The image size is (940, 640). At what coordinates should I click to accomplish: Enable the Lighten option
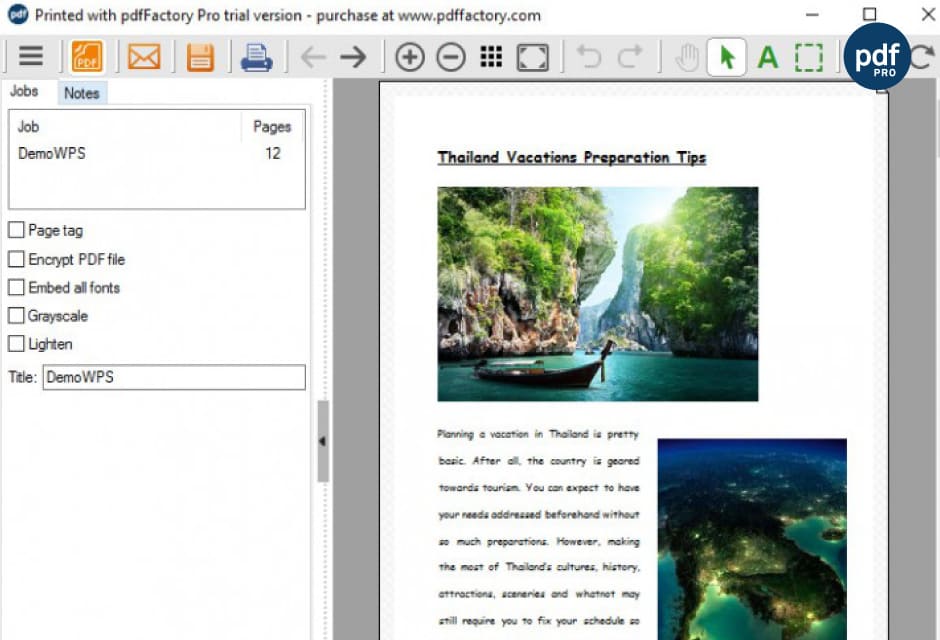click(16, 343)
